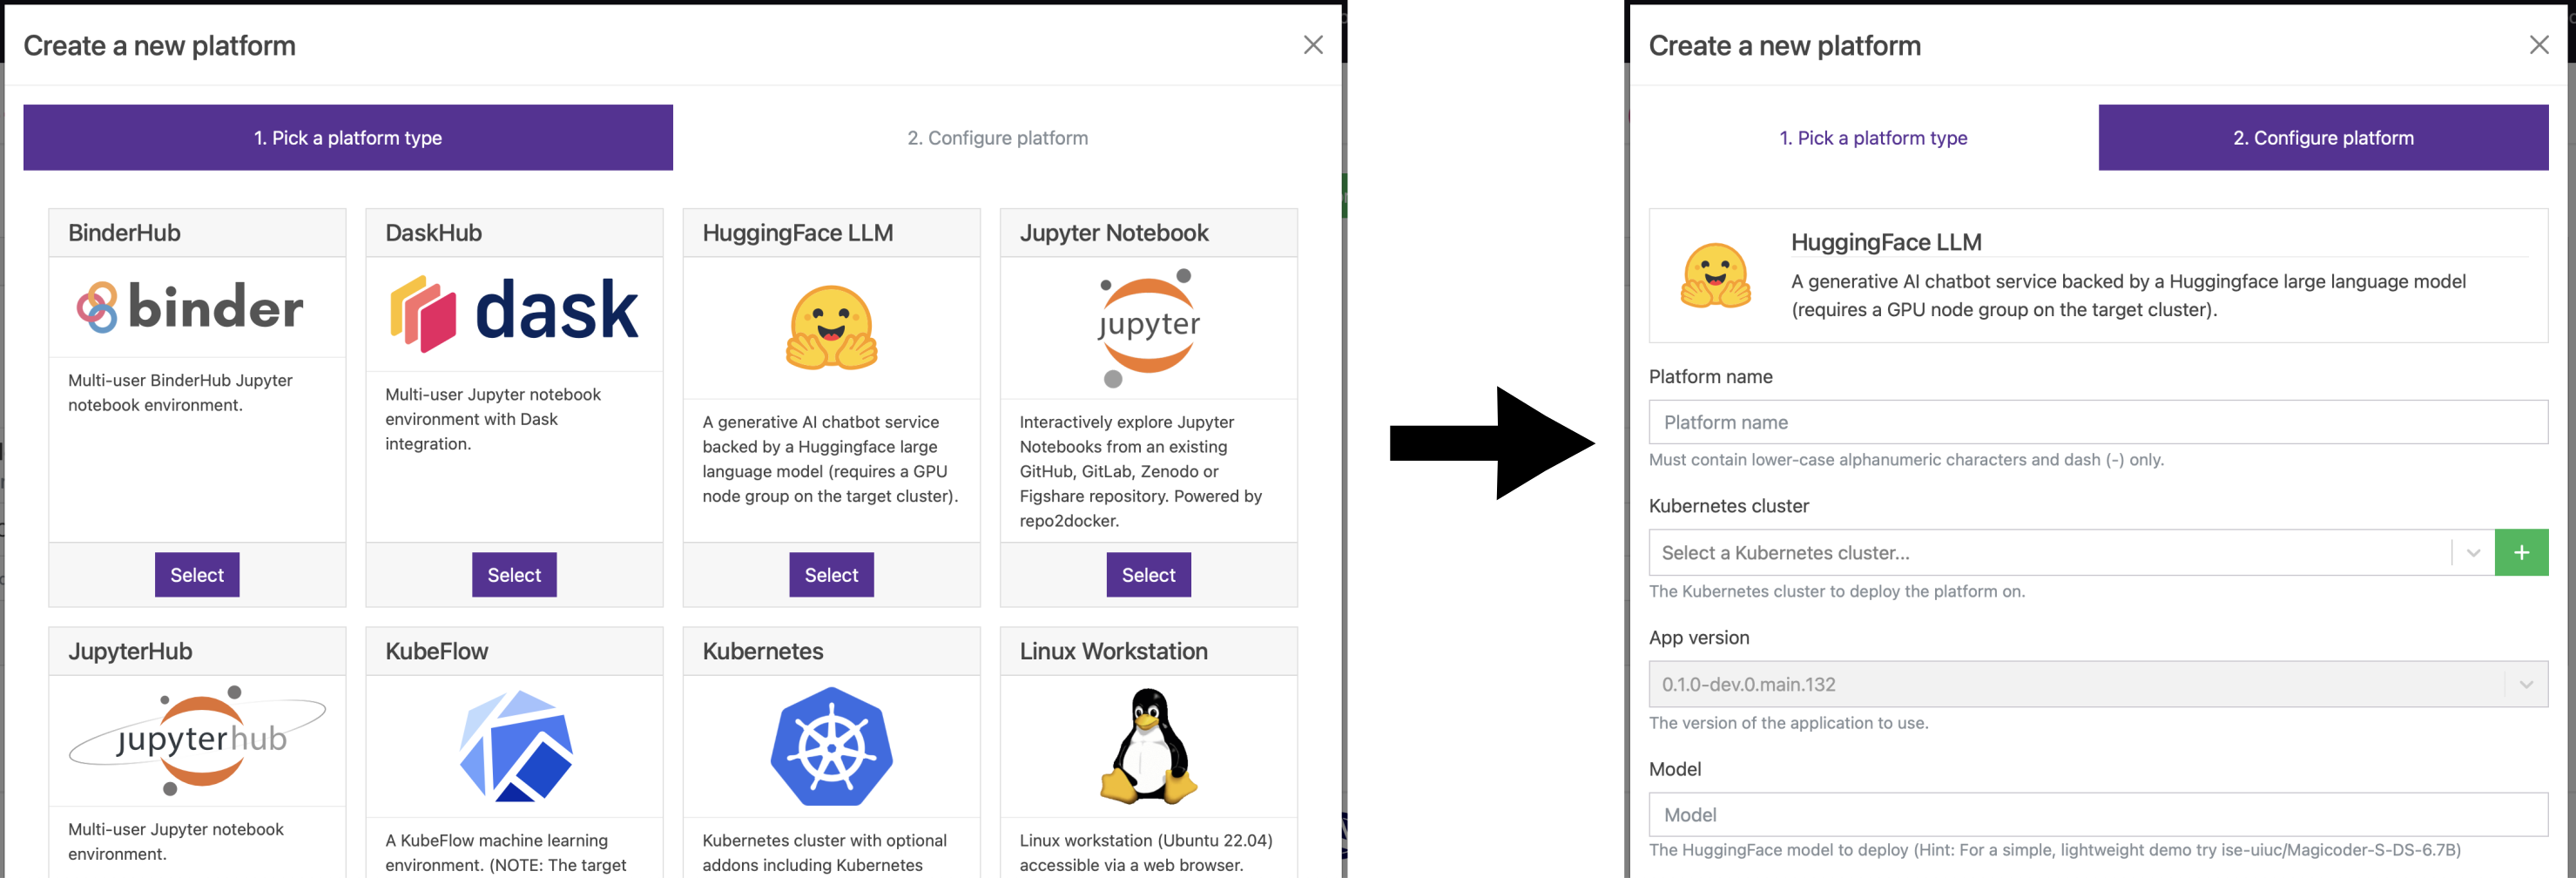
Task: Click the 'Must contain lower-case alphanumeric' hint text
Action: (x=1906, y=460)
